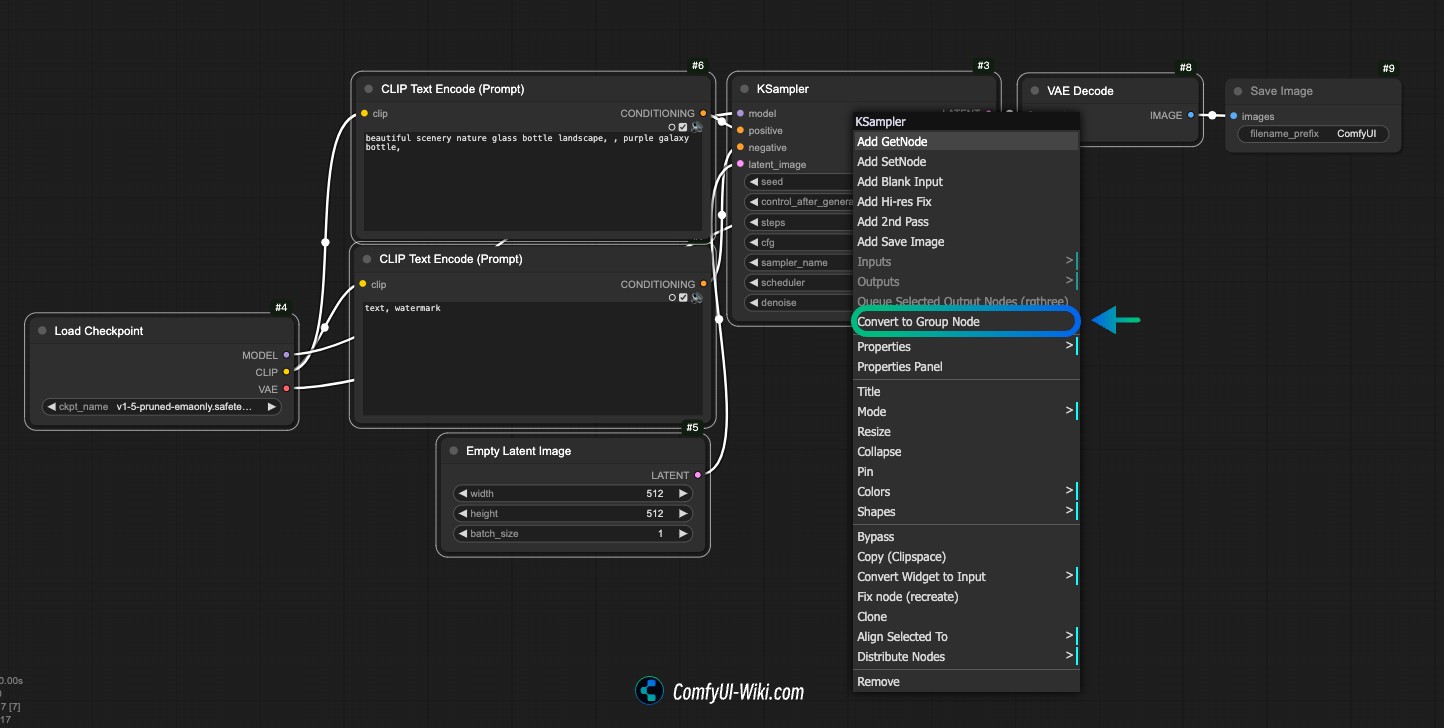Open the ckpt_name checkpoint dropdown
Viewport: 1444px width, 728px height.
click(162, 407)
